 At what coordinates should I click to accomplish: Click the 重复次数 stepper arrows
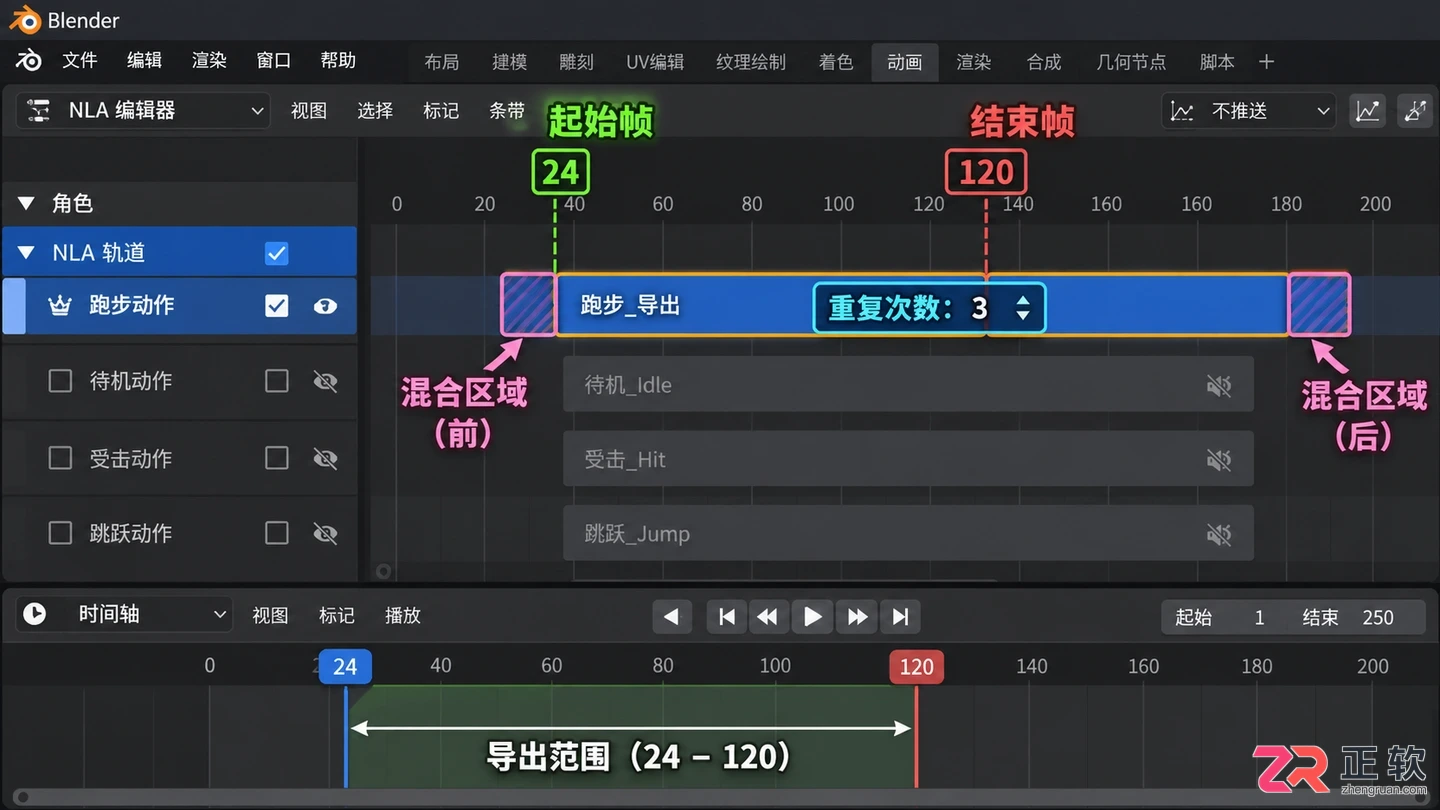1022,308
